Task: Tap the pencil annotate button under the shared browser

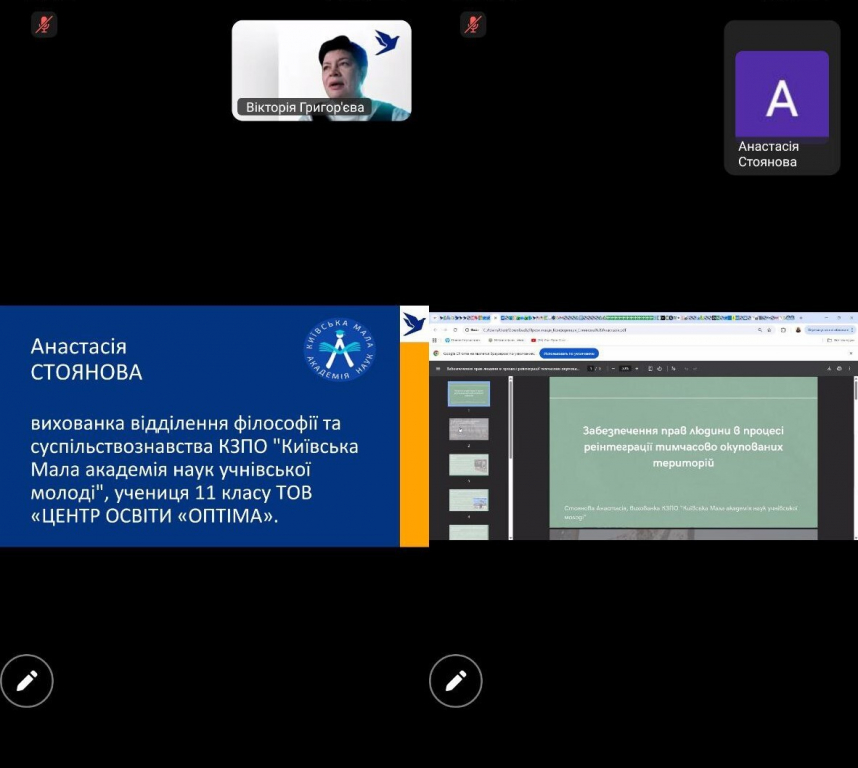Action: 456,681
